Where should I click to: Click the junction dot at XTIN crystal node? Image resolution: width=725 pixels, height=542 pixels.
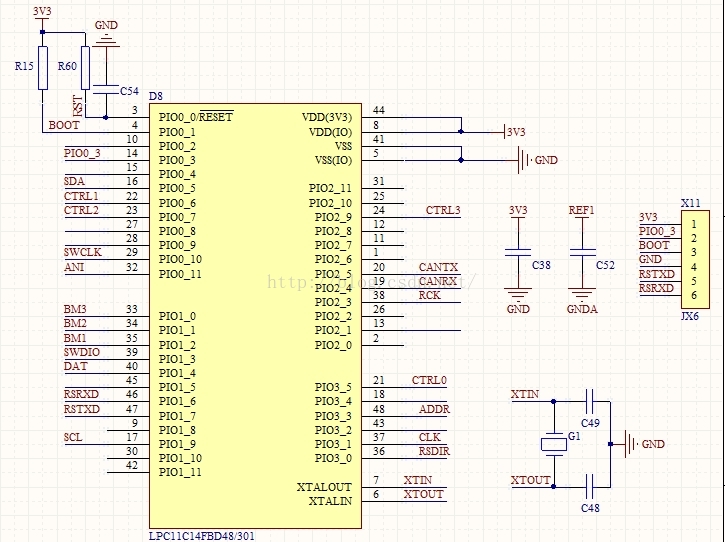[x=553, y=401]
